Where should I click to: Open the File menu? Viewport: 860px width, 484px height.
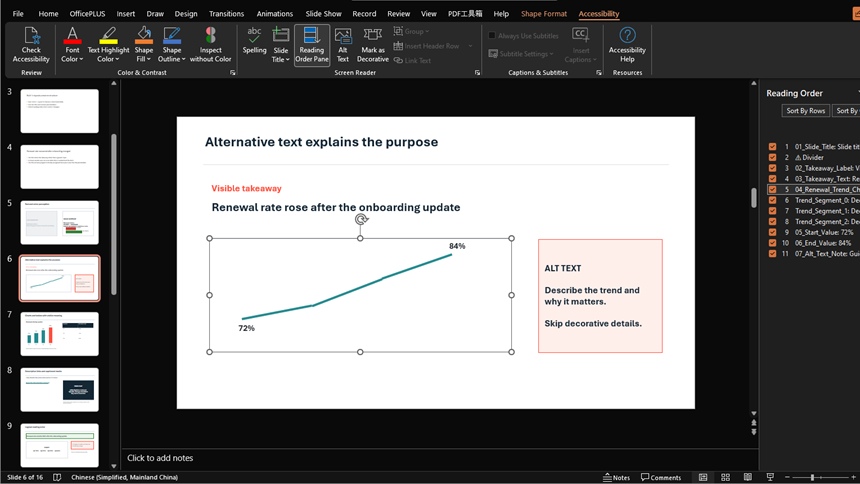pos(18,14)
